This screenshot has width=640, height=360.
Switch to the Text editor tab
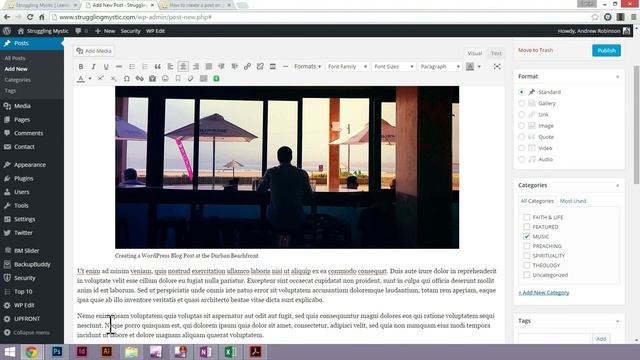click(x=496, y=53)
